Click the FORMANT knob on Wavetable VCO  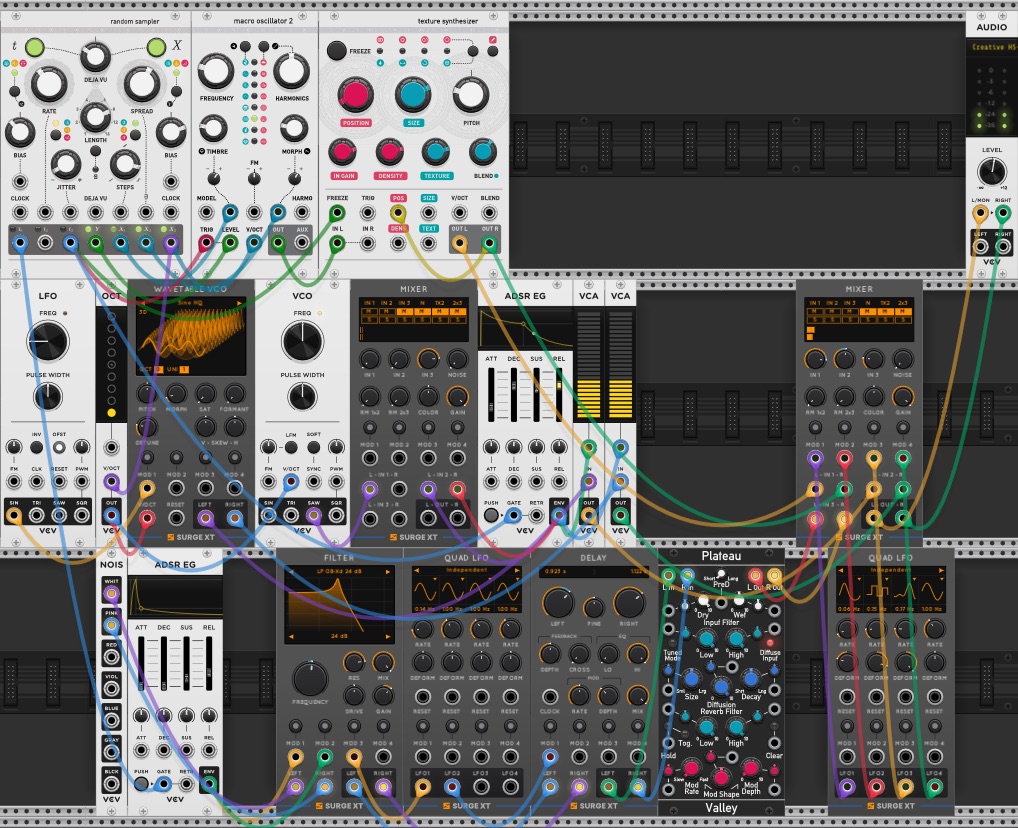[234, 394]
